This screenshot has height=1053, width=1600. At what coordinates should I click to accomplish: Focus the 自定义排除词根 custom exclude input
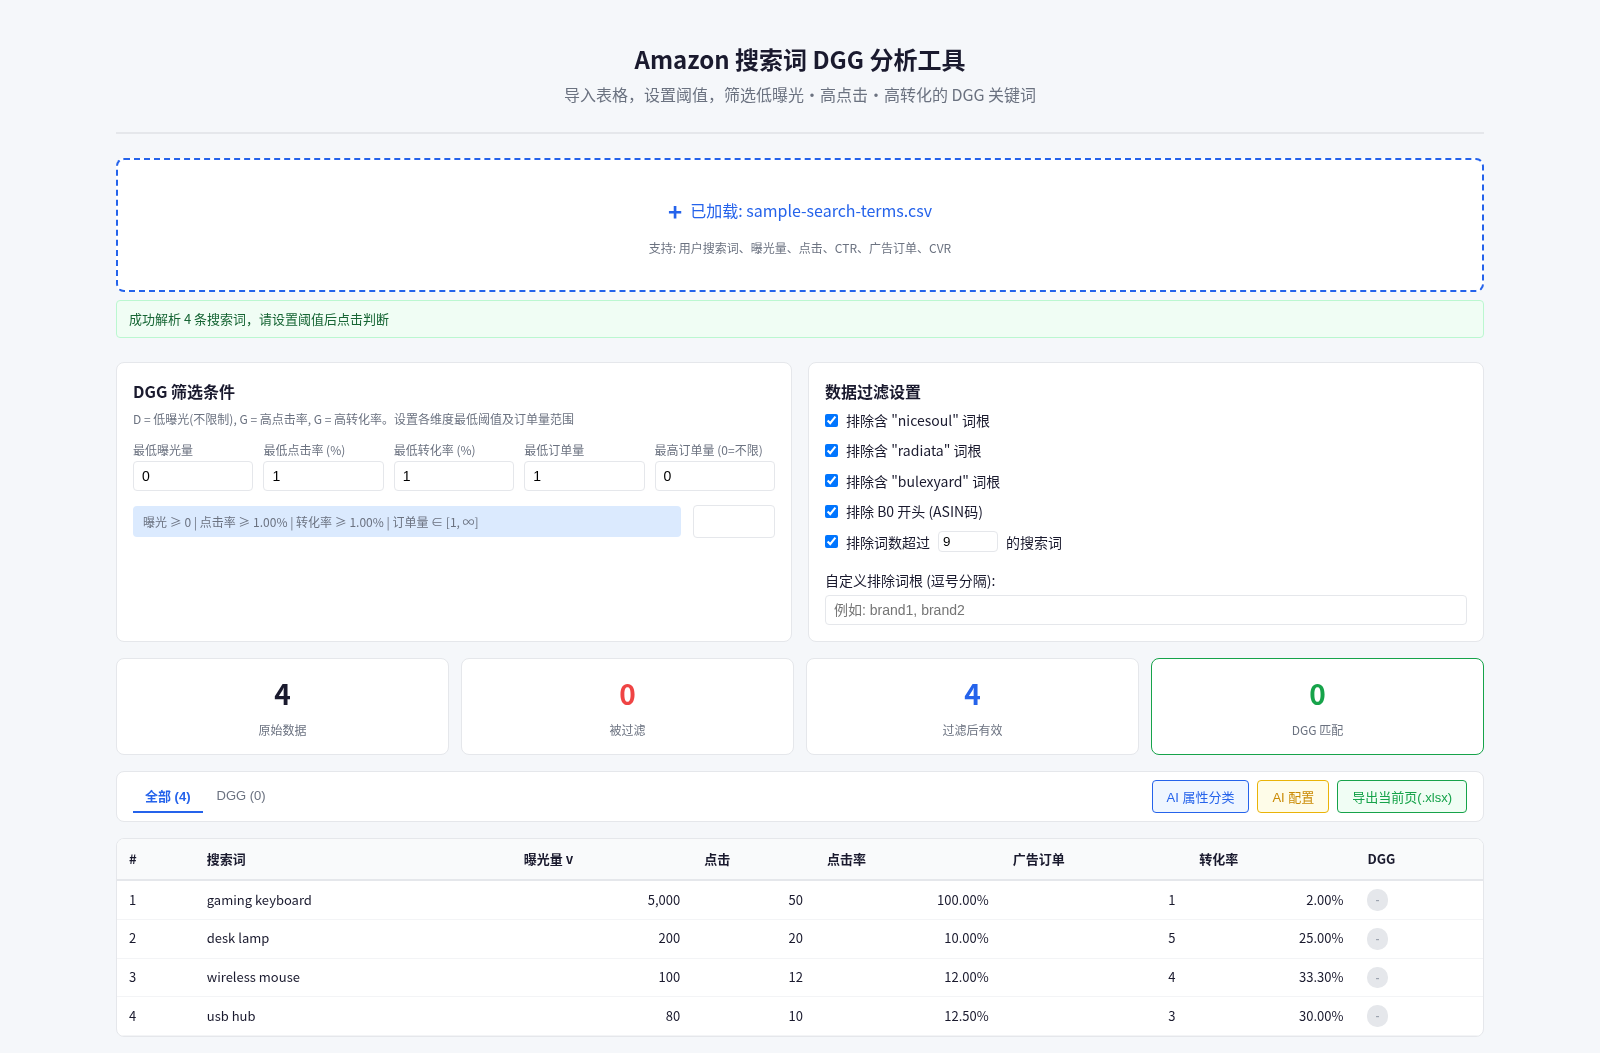tap(1146, 610)
